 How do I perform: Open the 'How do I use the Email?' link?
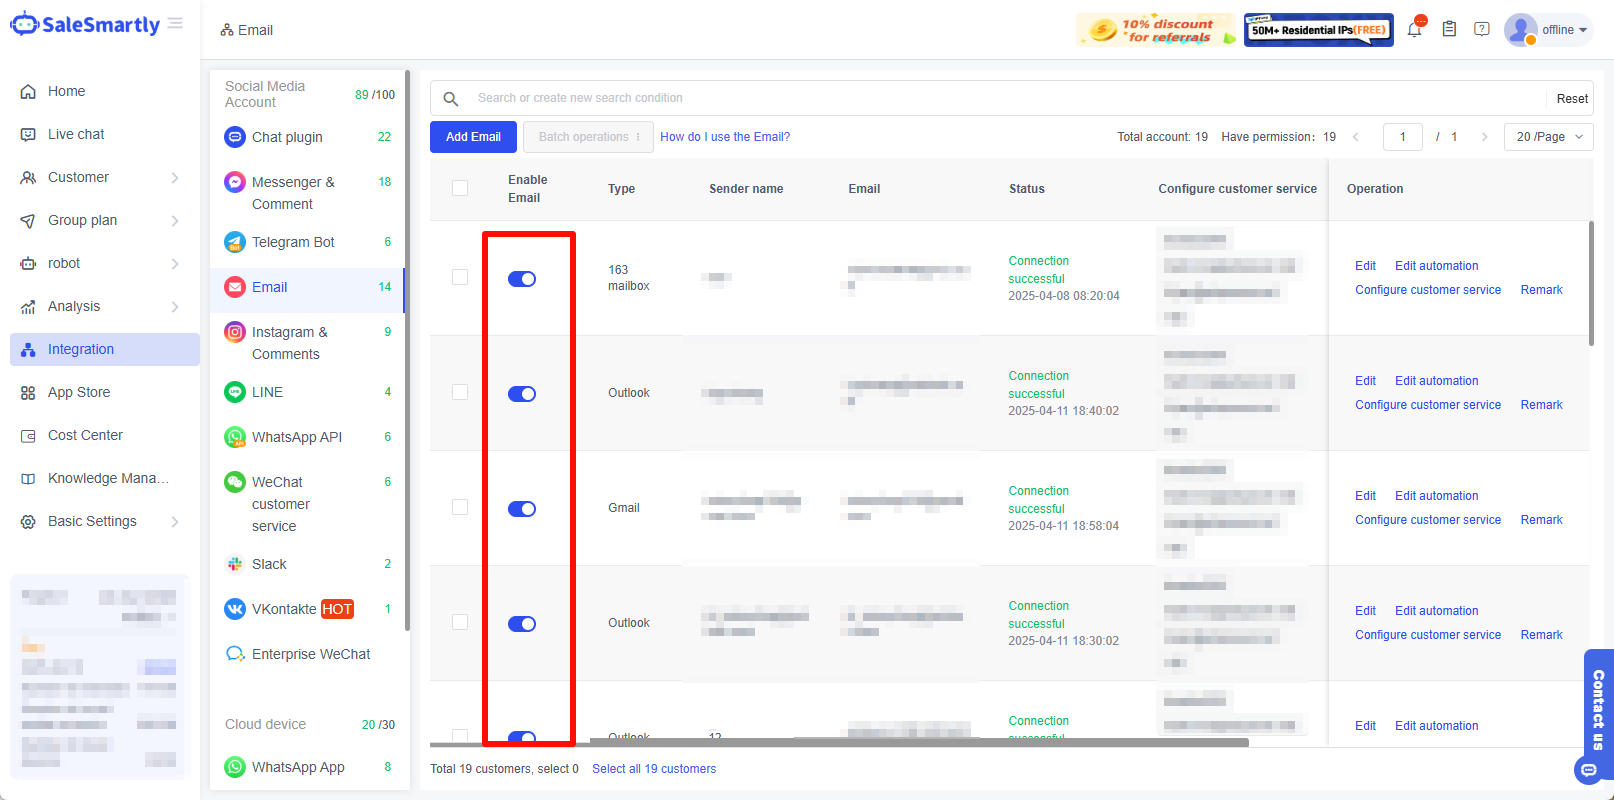(x=725, y=137)
